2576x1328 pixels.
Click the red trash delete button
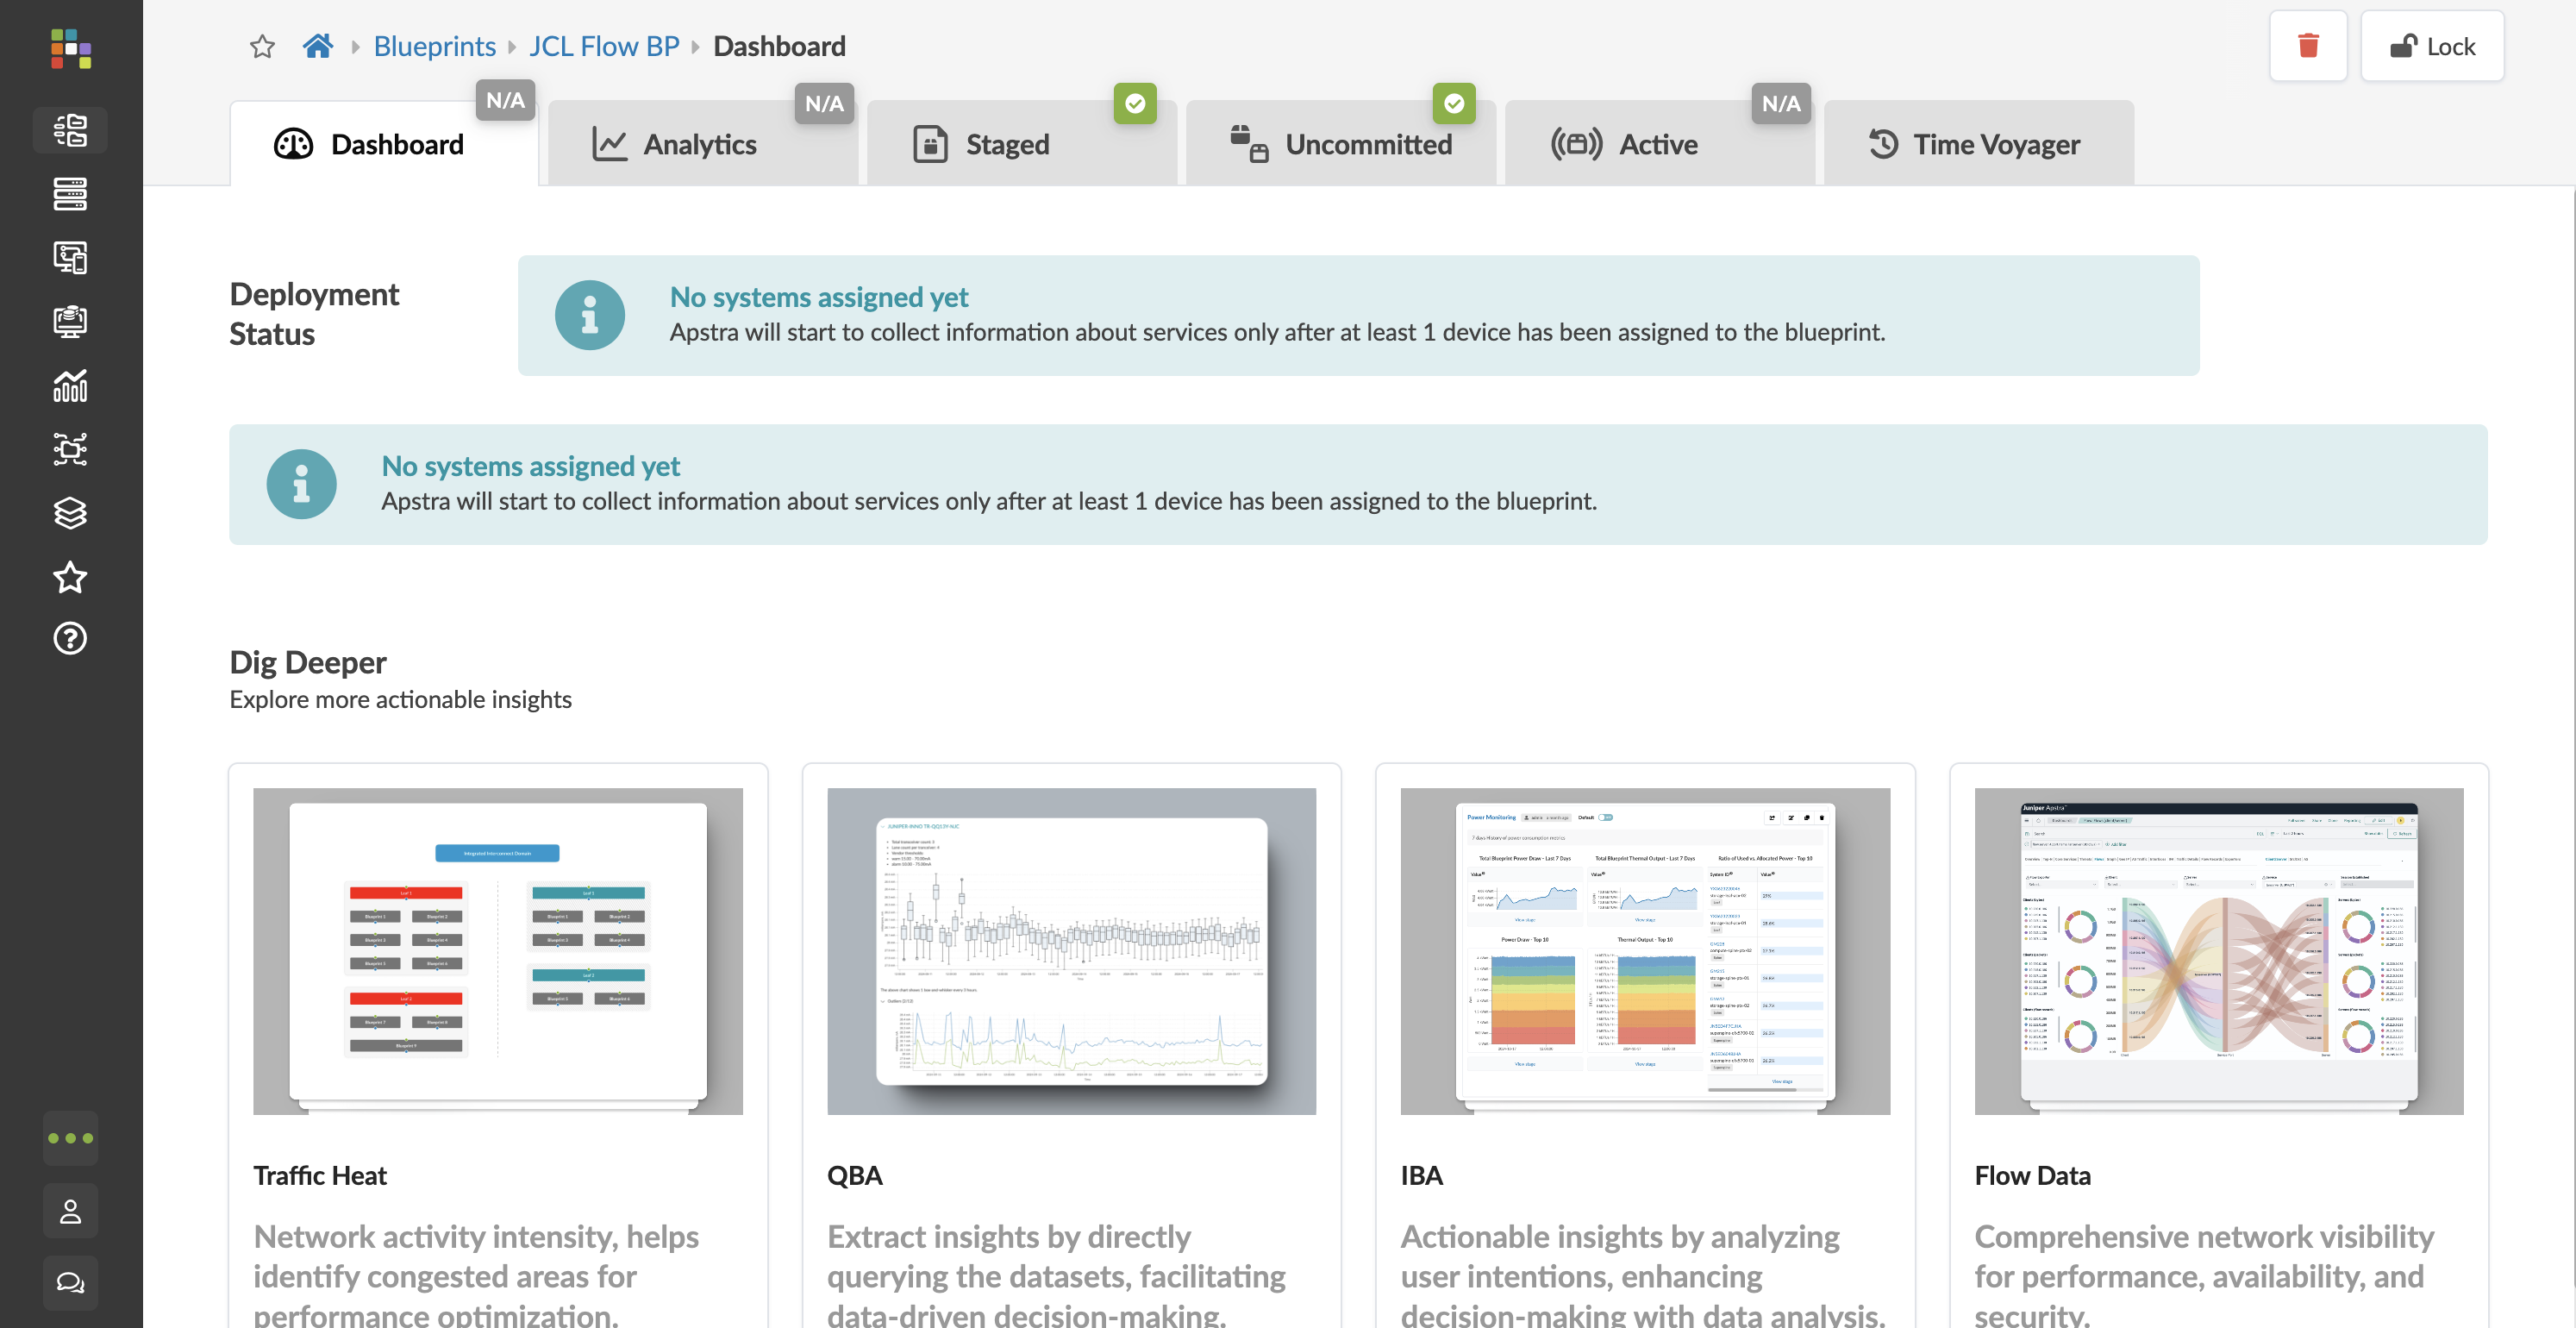point(2307,46)
